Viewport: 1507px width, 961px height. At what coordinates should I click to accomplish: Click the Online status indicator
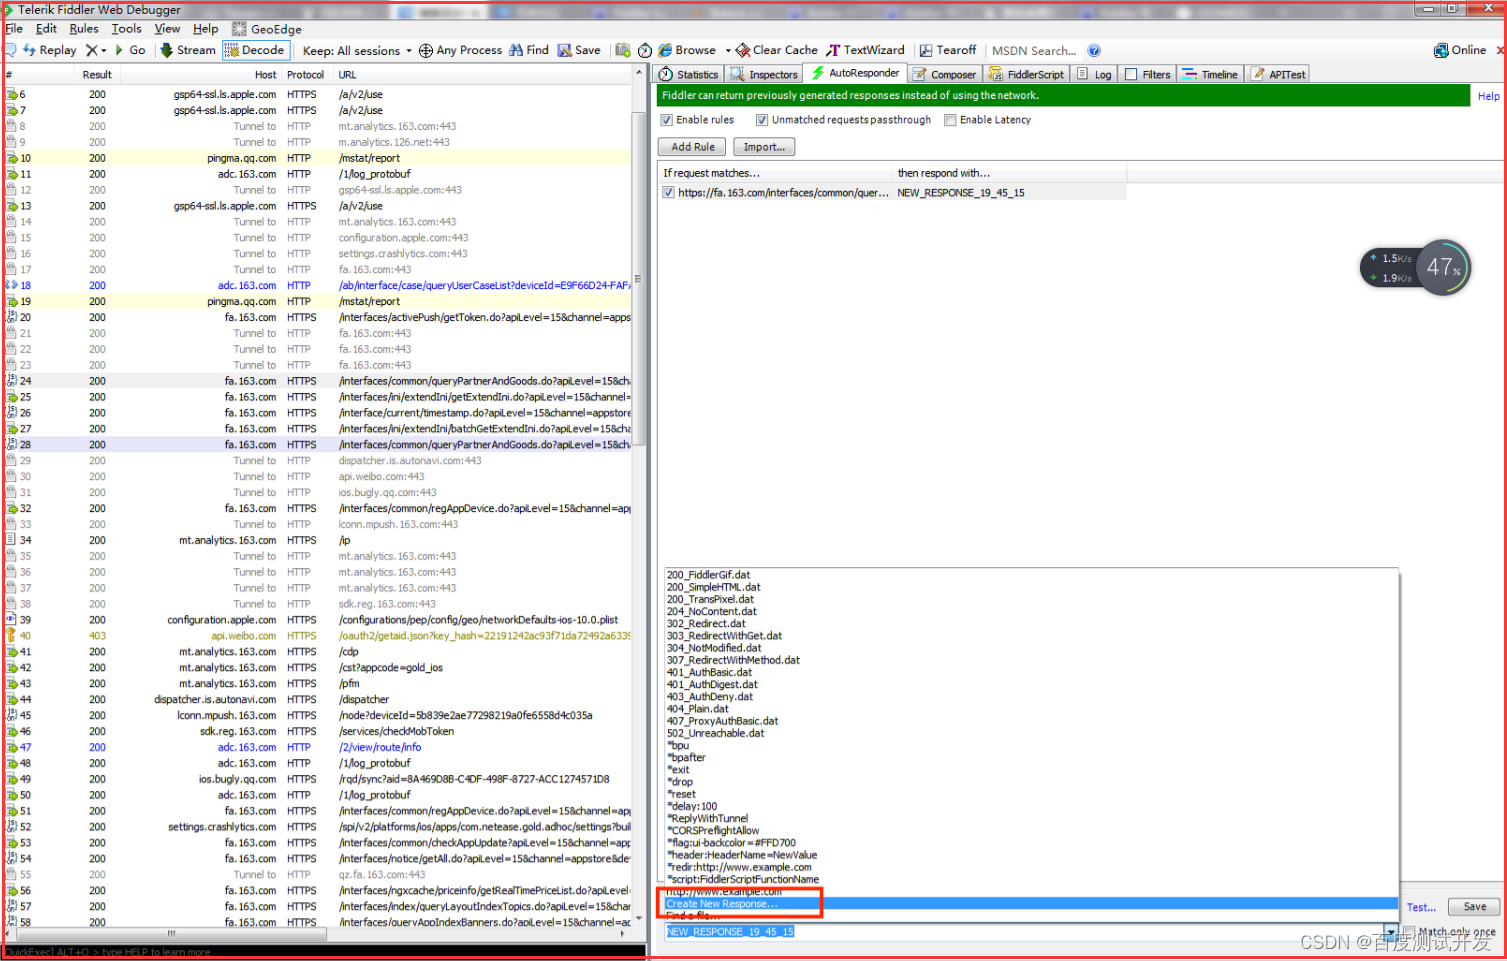pos(1460,50)
